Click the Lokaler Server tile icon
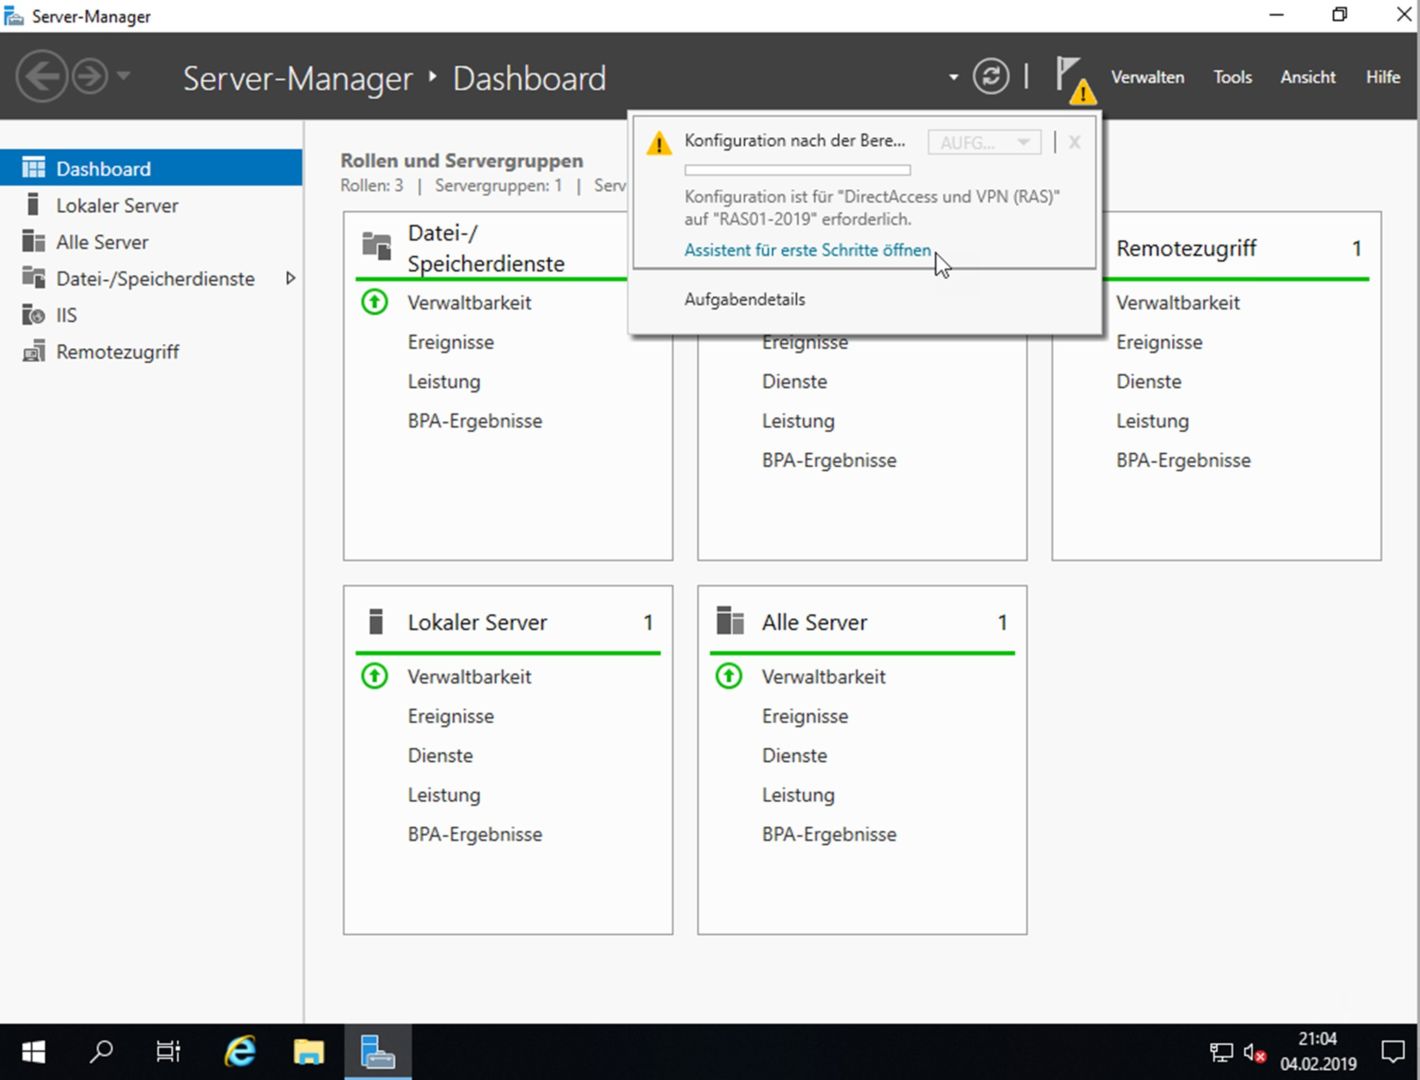Image resolution: width=1420 pixels, height=1080 pixels. pos(376,621)
